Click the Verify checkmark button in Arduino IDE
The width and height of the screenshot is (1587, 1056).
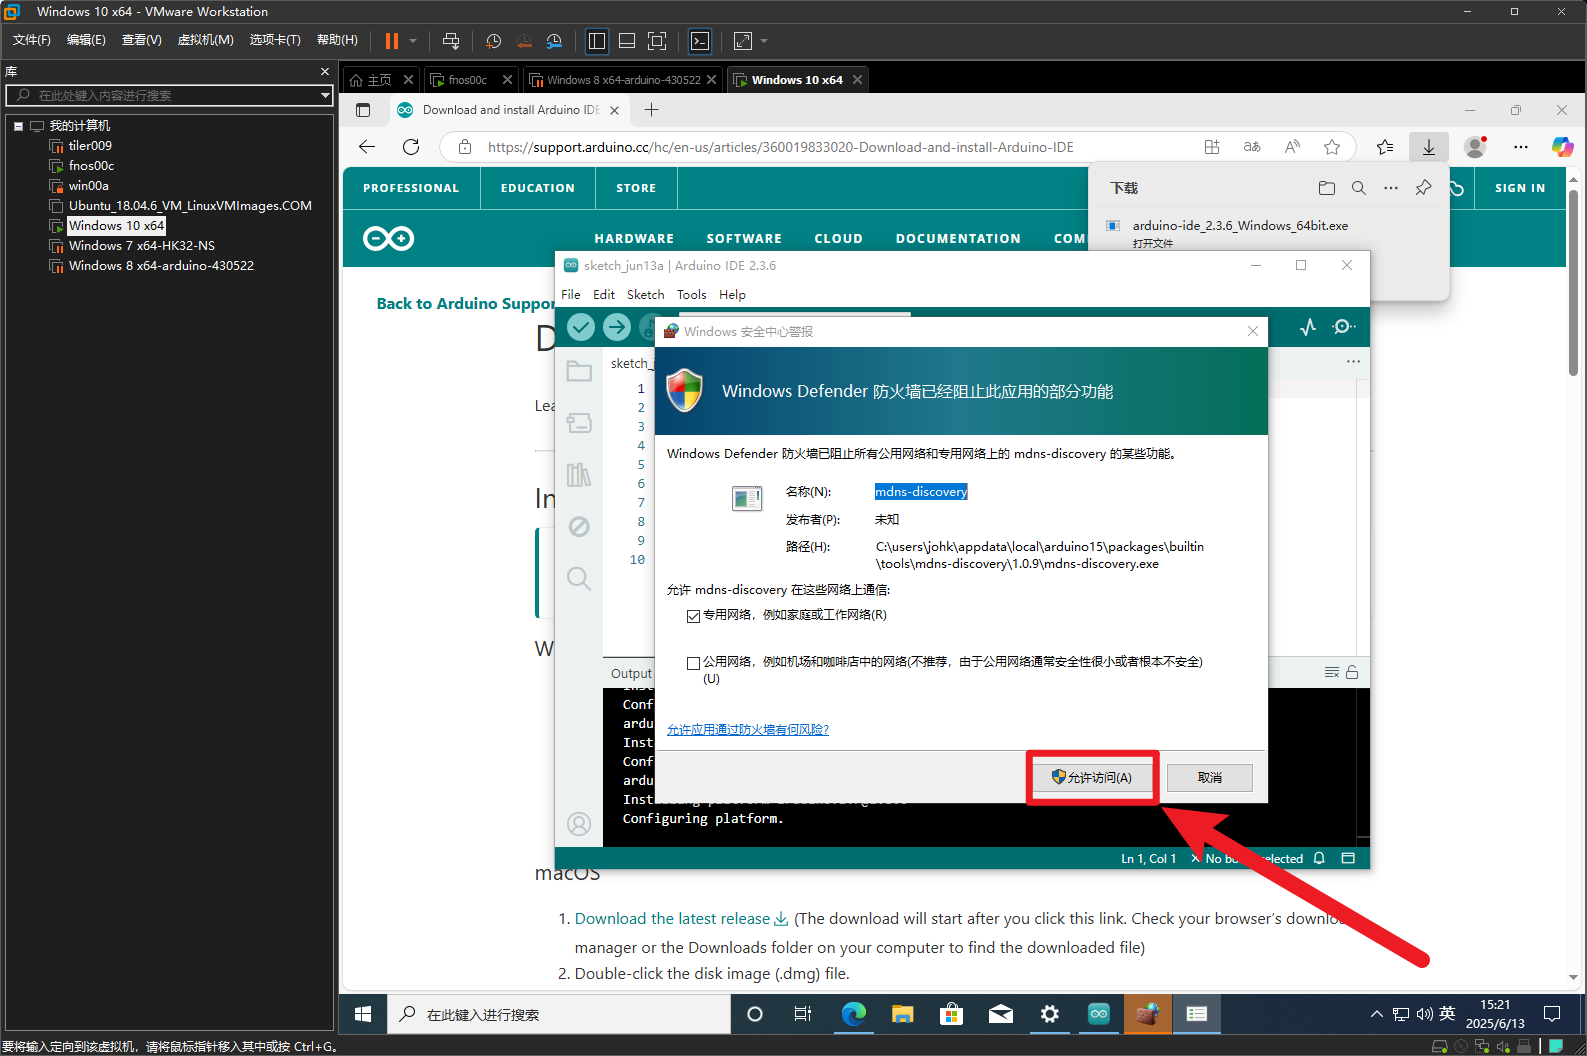(581, 327)
